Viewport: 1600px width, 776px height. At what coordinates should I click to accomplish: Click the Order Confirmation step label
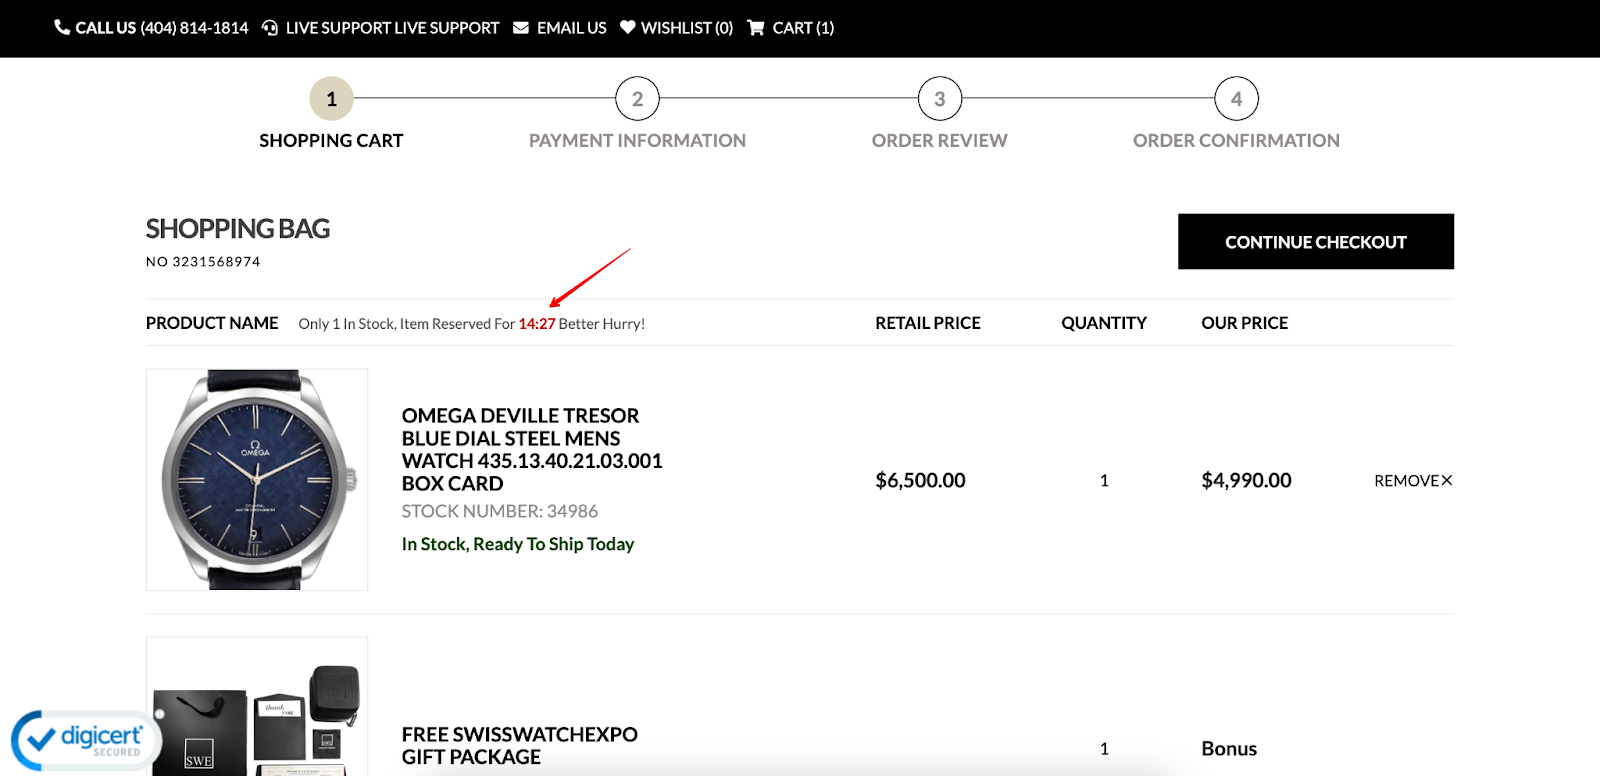point(1236,141)
